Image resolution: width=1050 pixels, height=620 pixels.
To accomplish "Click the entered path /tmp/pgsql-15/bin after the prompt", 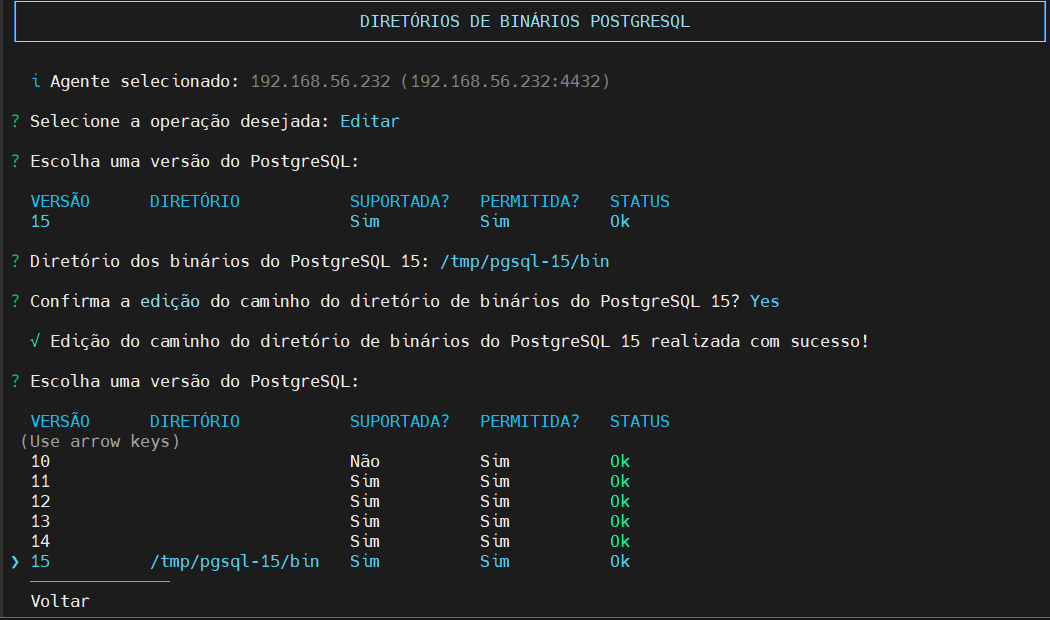I will (x=524, y=261).
